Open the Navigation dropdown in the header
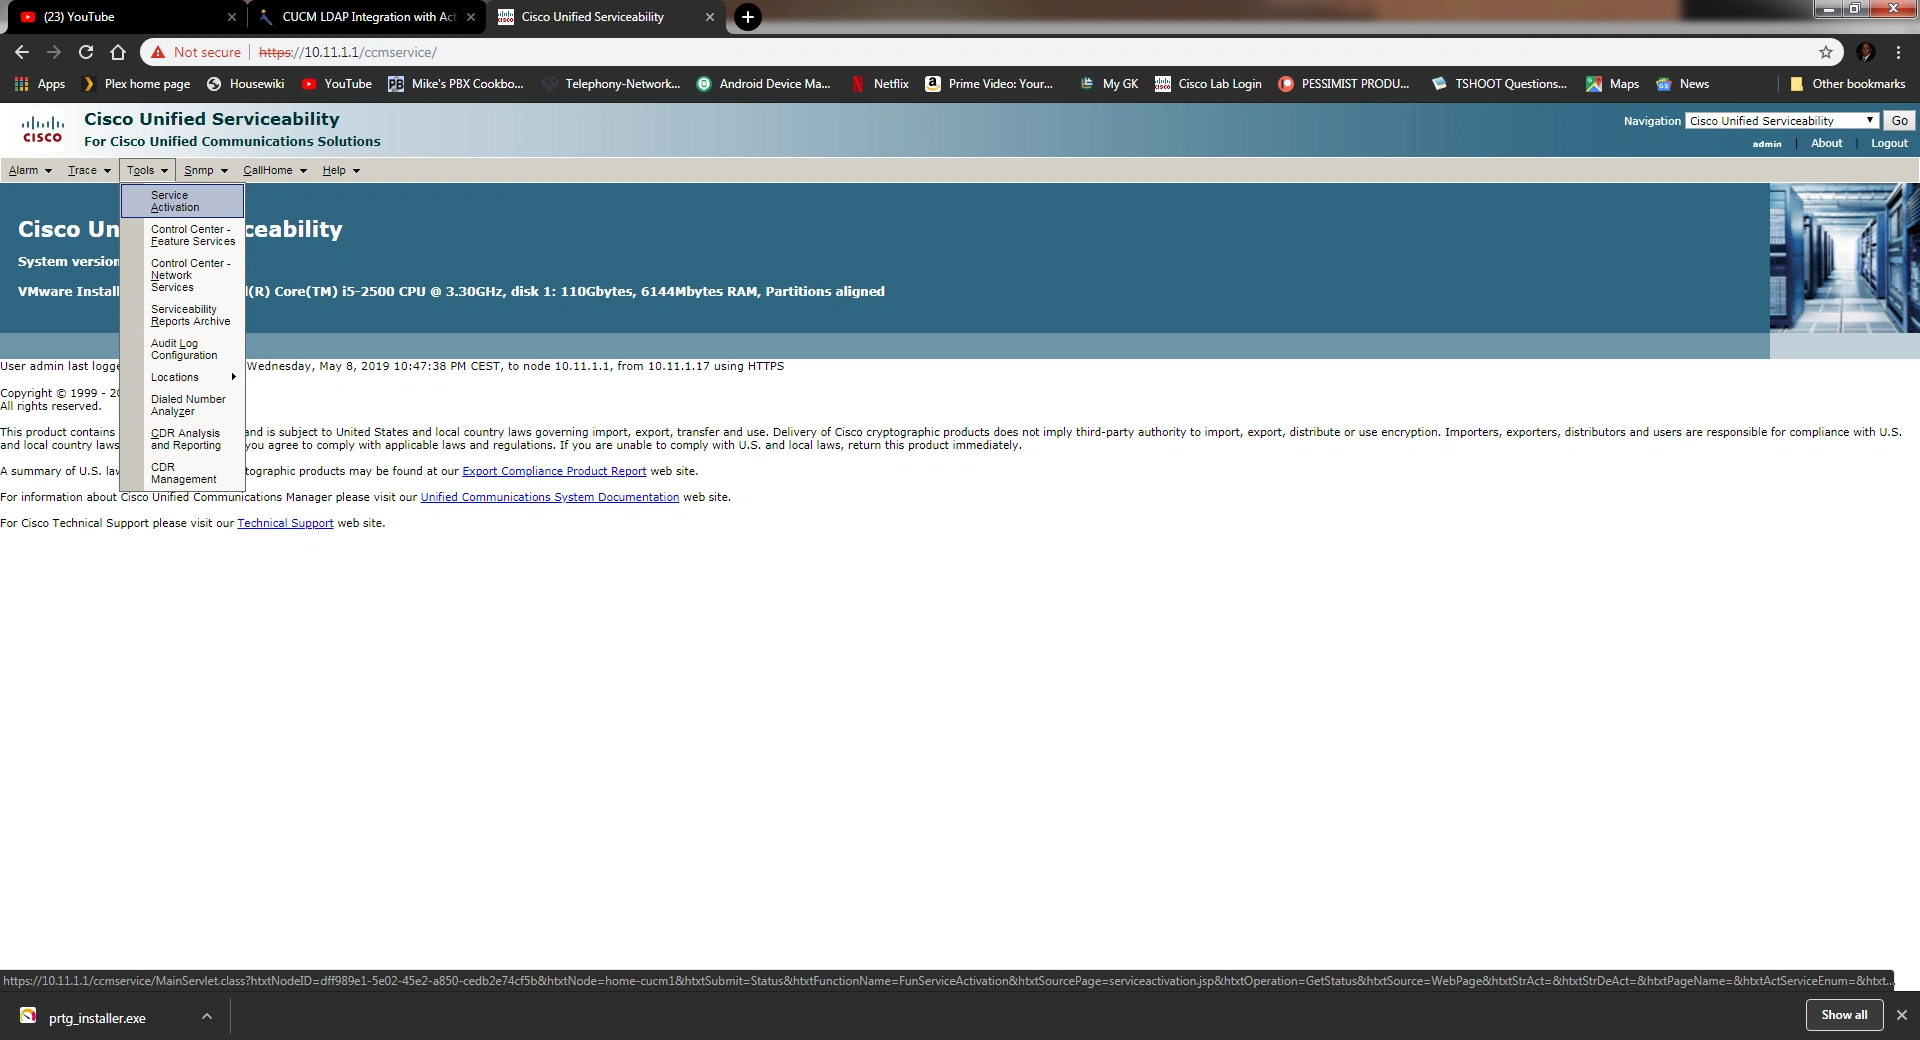Viewport: 1920px width, 1040px height. click(1782, 121)
